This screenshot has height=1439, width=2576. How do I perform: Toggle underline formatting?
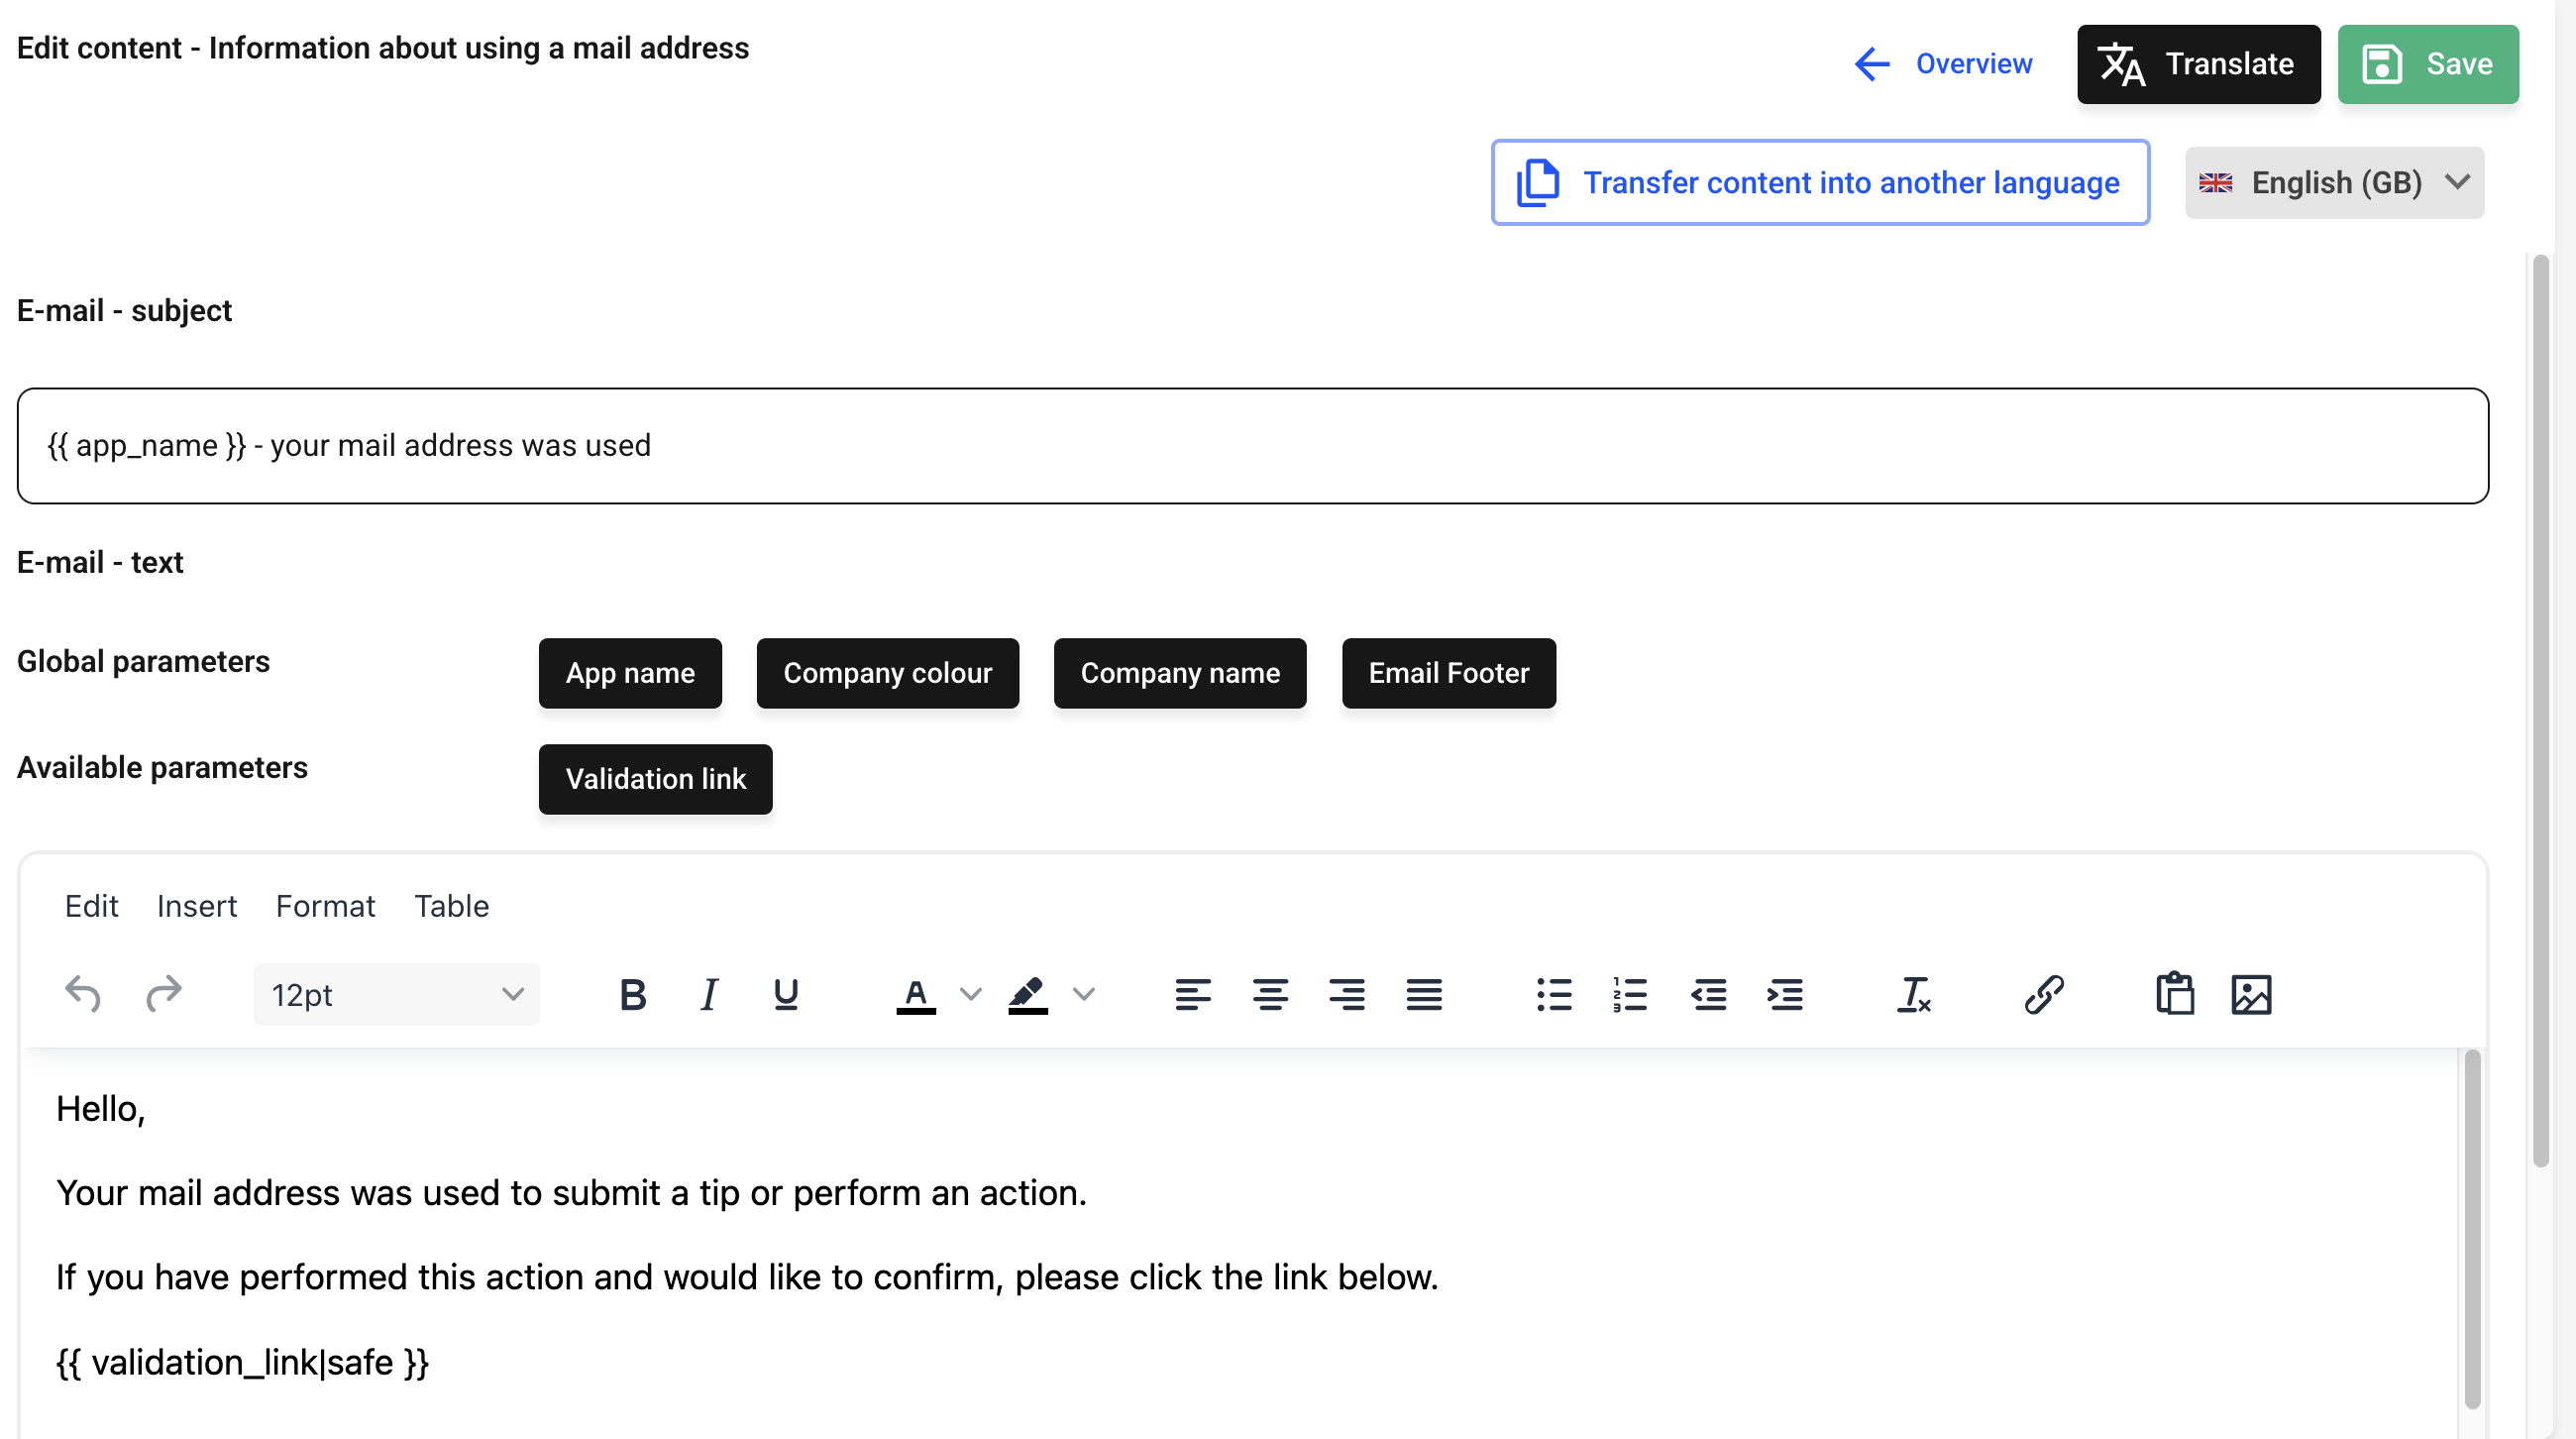786,994
